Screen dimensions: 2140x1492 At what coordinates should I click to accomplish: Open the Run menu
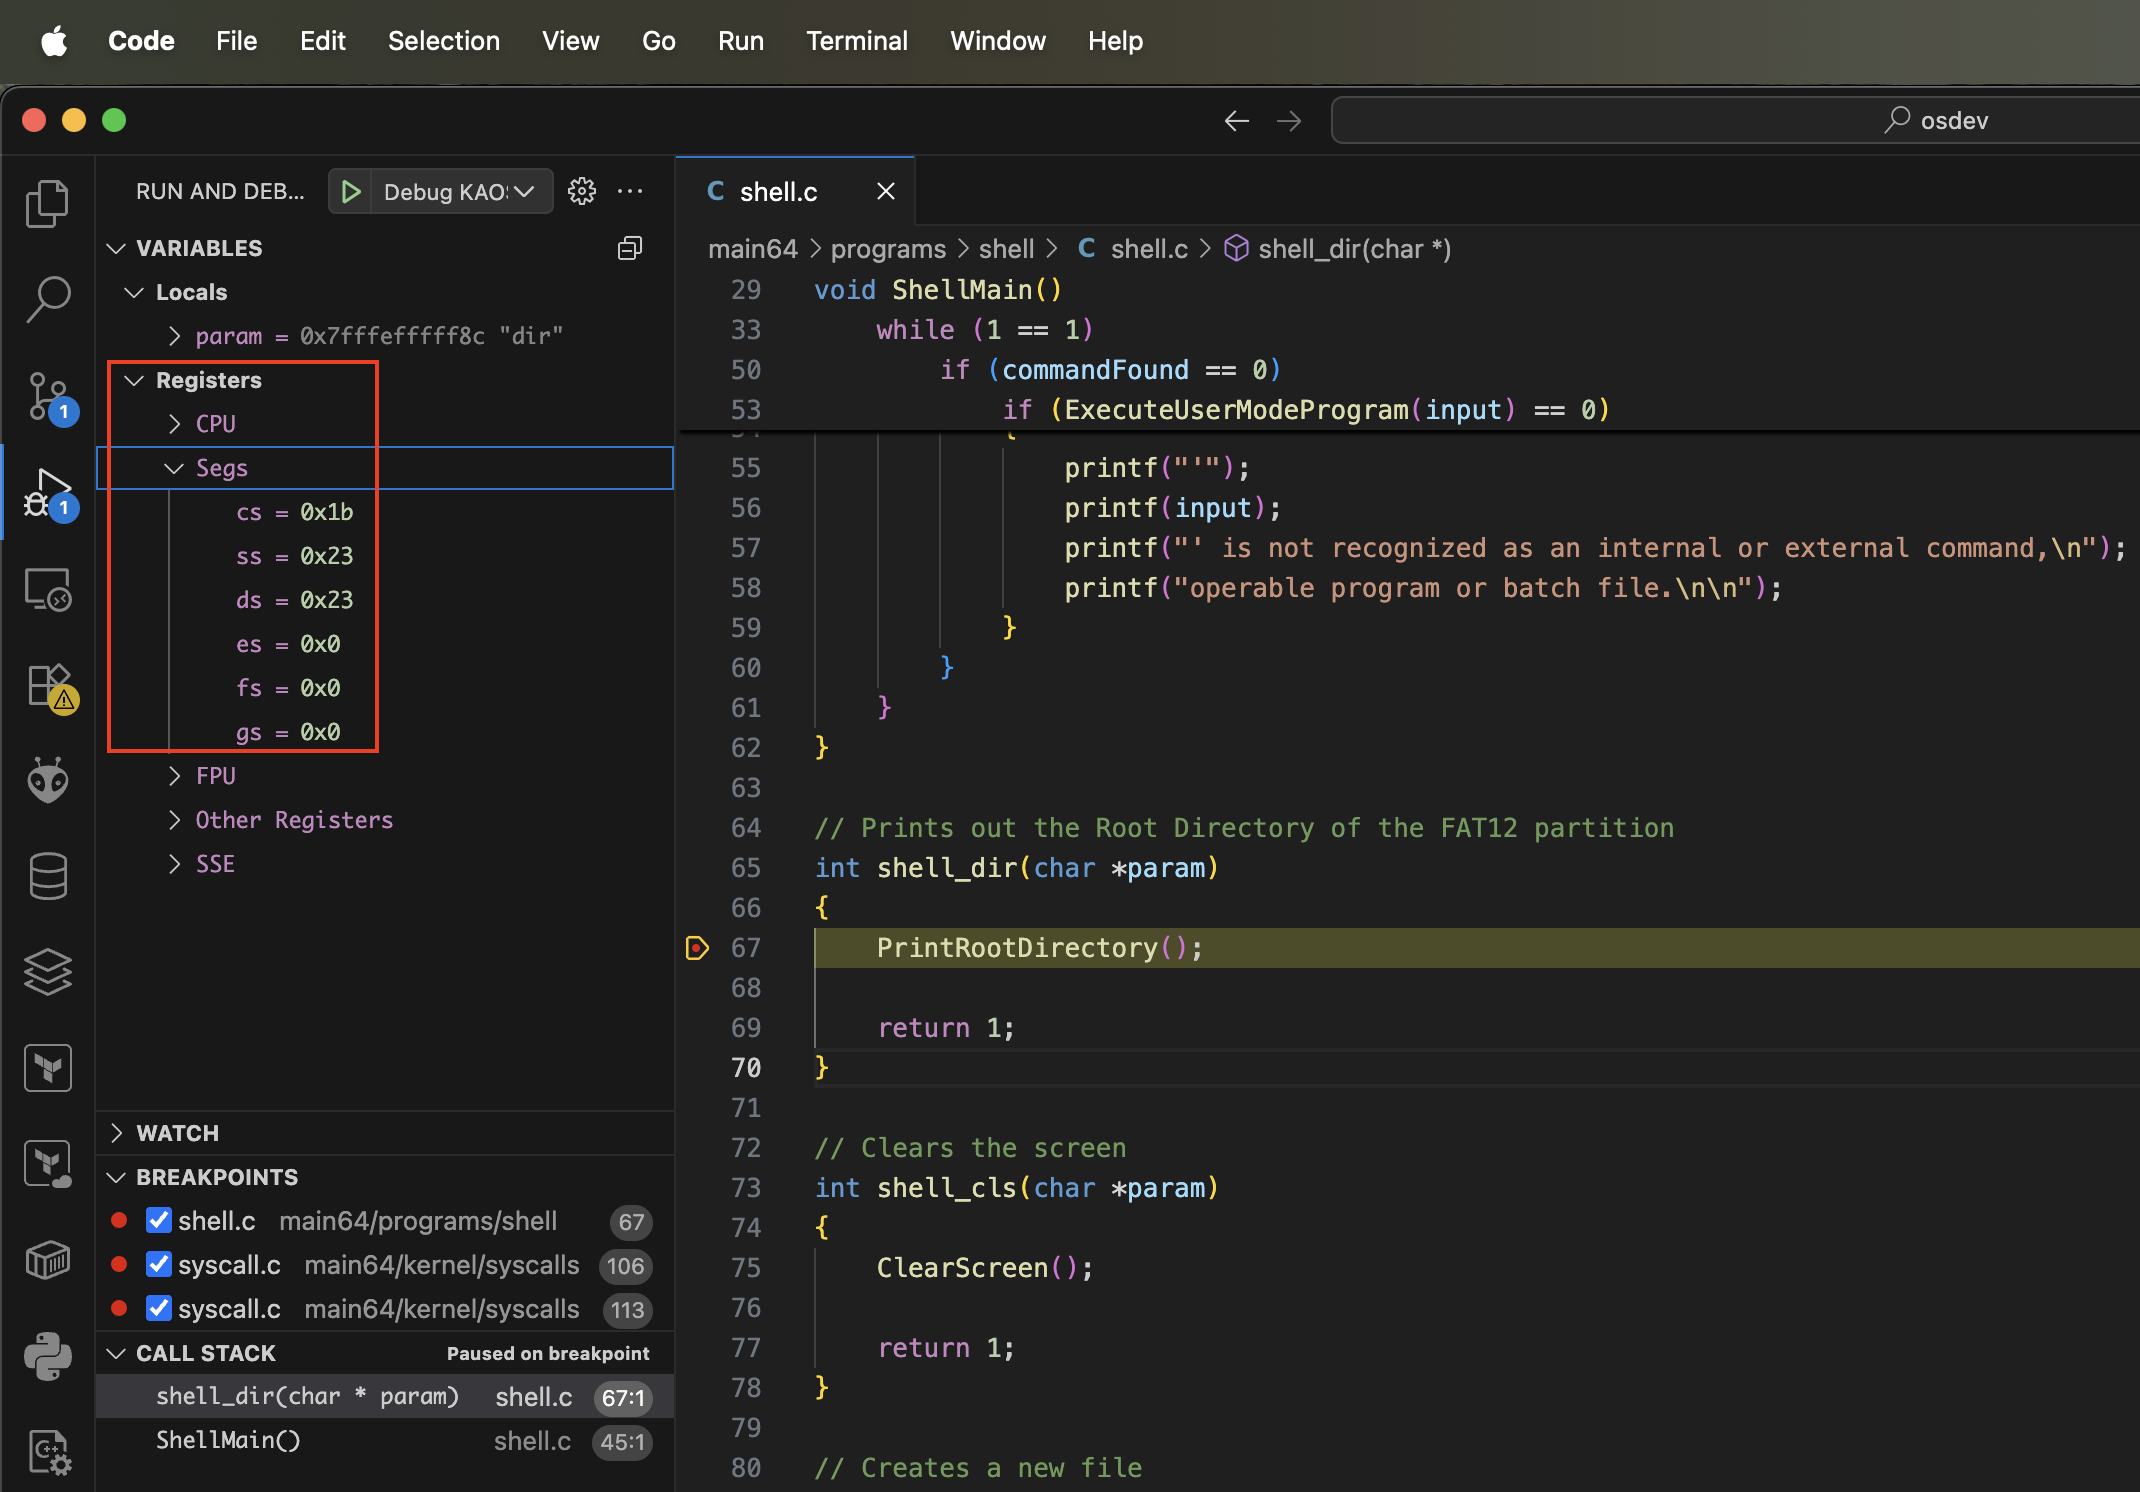741,41
